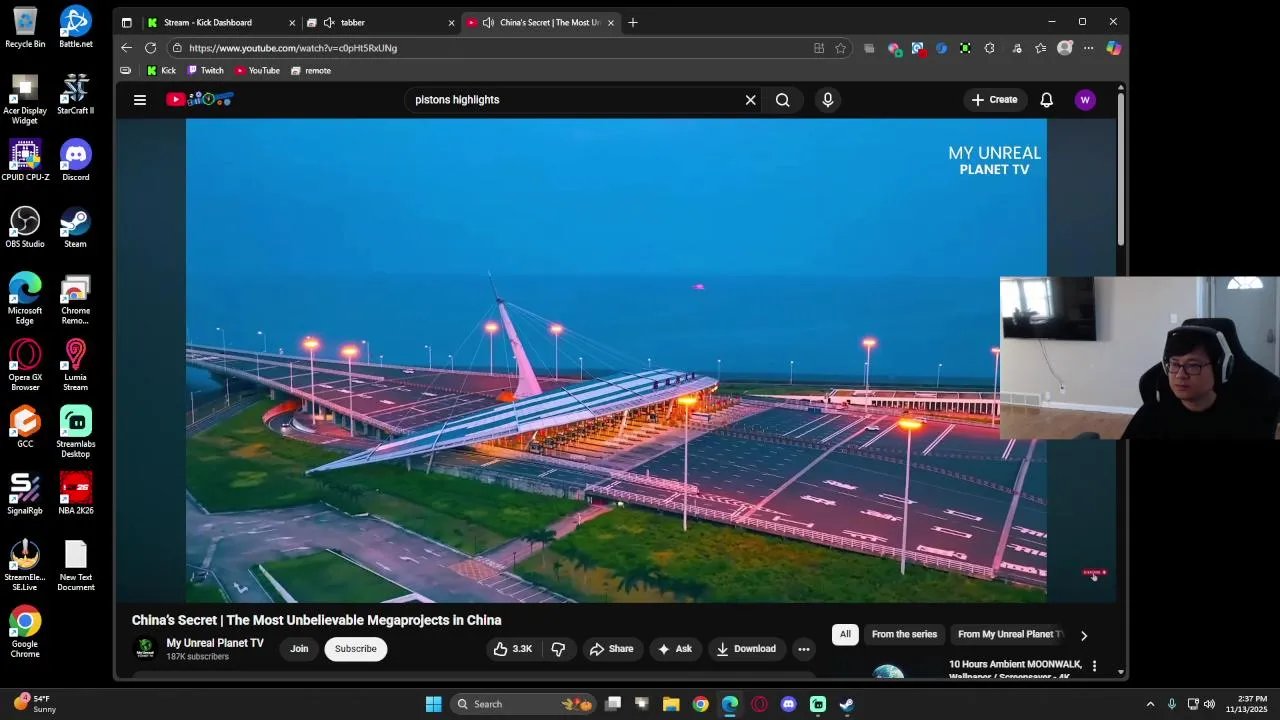The image size is (1280, 720).
Task: Open Kick bookmark in favorites bar
Action: [161, 71]
